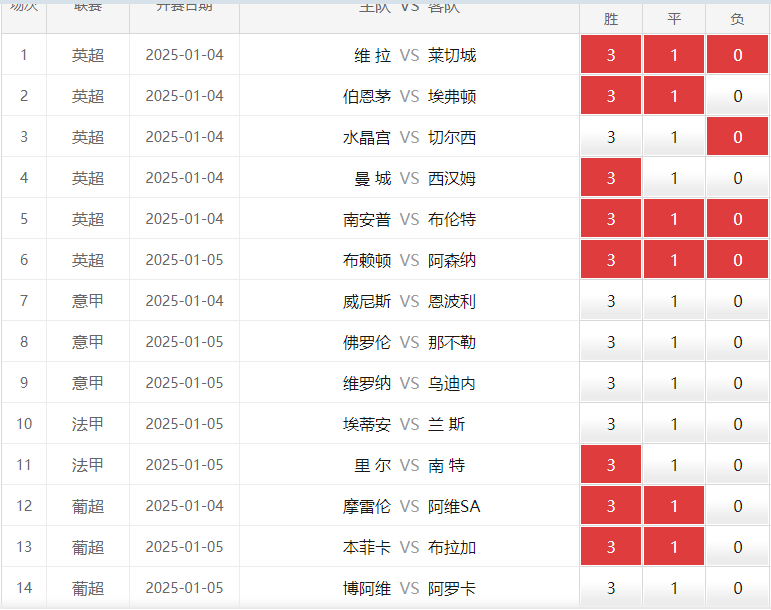Select win (3) for 维罗纳 VS 乌迪内
Screen dimensions: 771x610
(611, 383)
